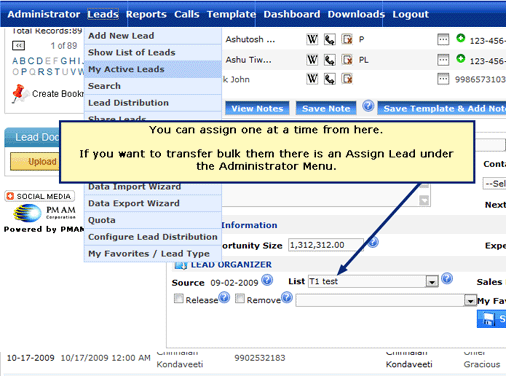Open the Downloads menu
506x376 pixels.
[356, 14]
